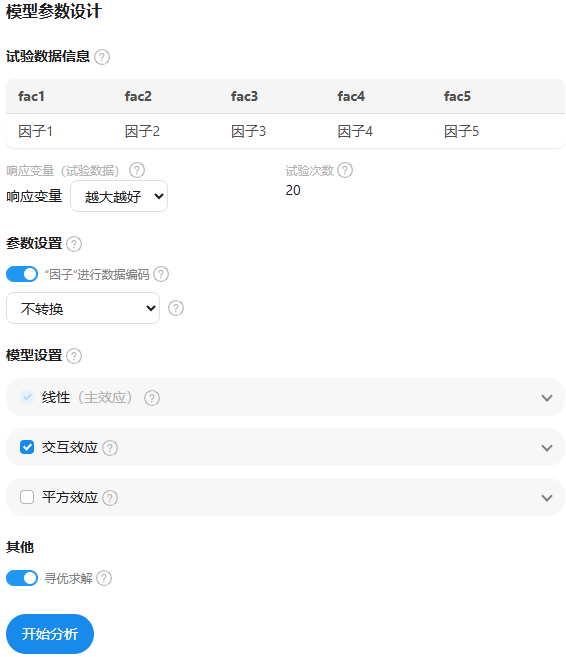Check the 平方效应 checkbox
Image resolution: width=566 pixels, height=657 pixels.
click(x=27, y=497)
